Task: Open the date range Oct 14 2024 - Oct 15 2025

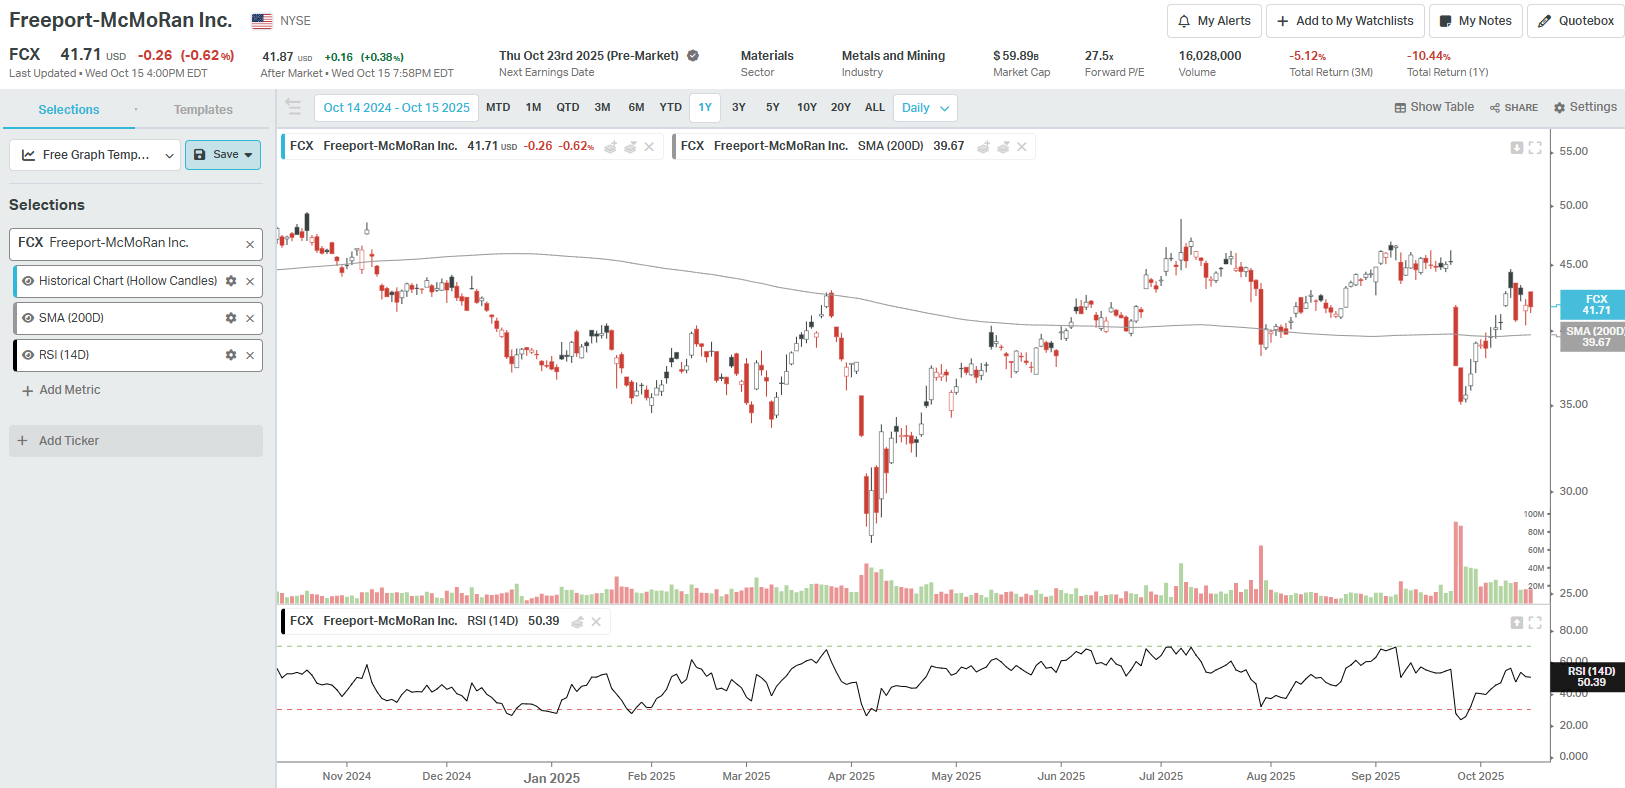Action: pyautogui.click(x=396, y=108)
